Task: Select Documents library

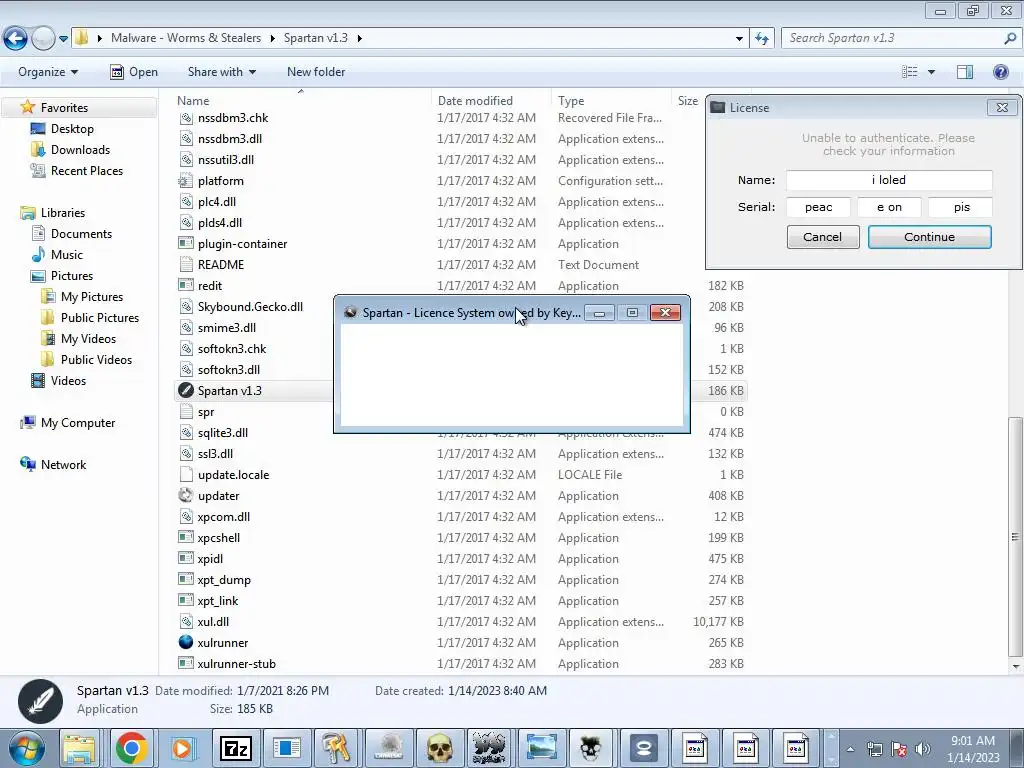Action: tap(81, 234)
